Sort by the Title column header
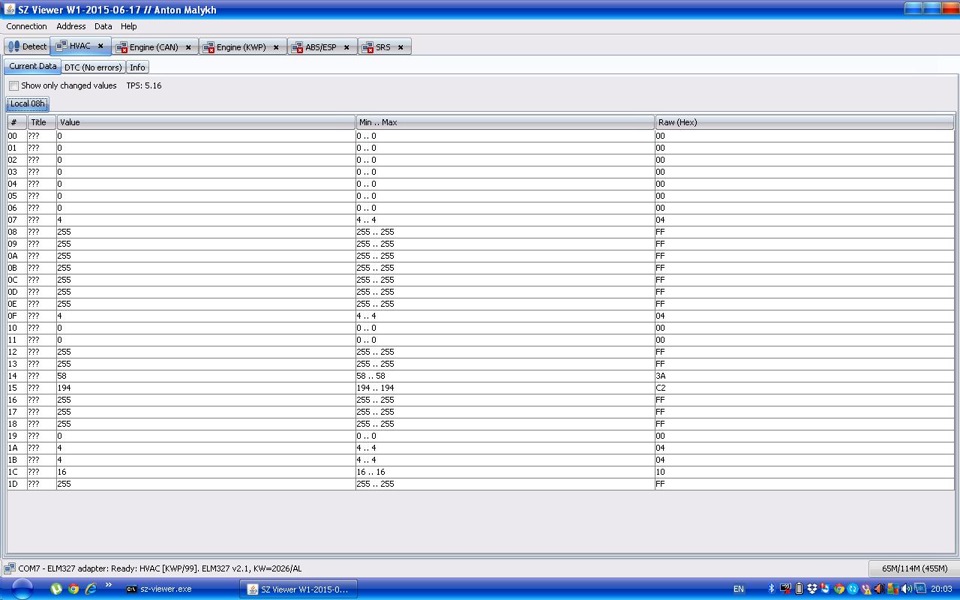 point(42,122)
